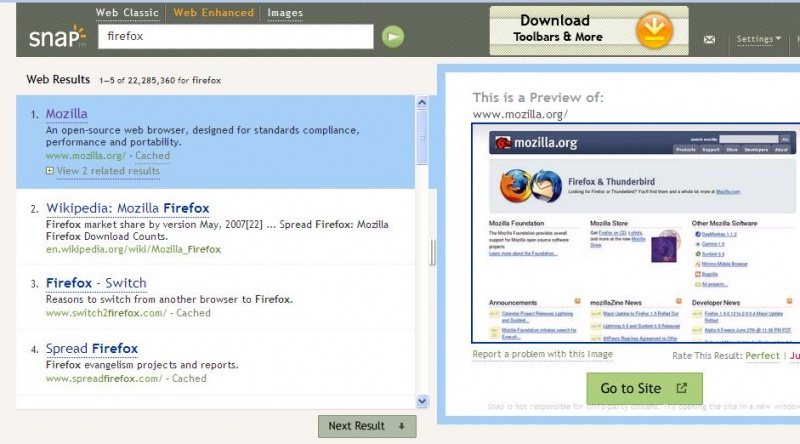Open www.spreadfirefox.com/ URL link
The width and height of the screenshot is (800, 444).
[104, 379]
